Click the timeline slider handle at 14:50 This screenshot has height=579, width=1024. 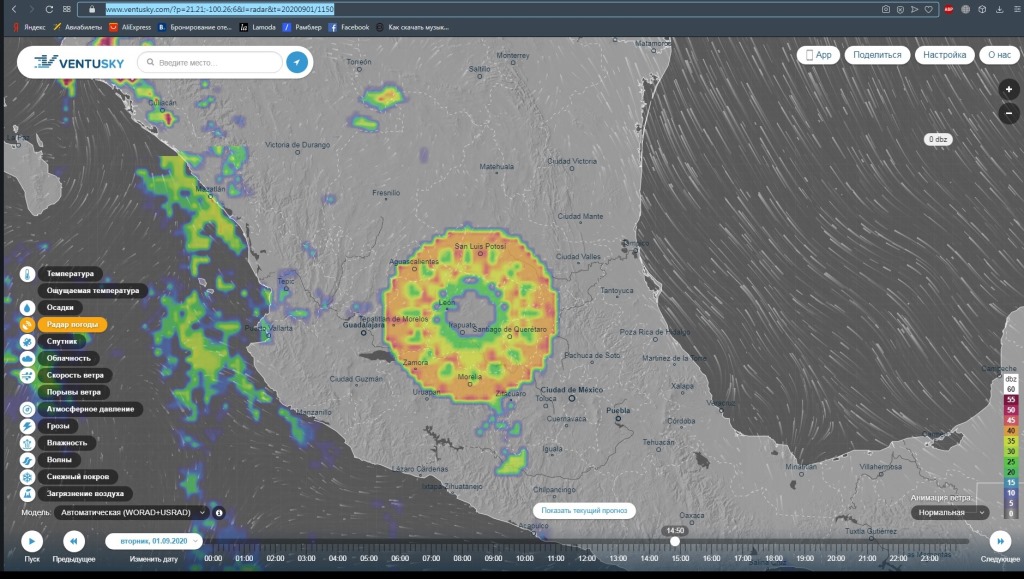tap(675, 541)
